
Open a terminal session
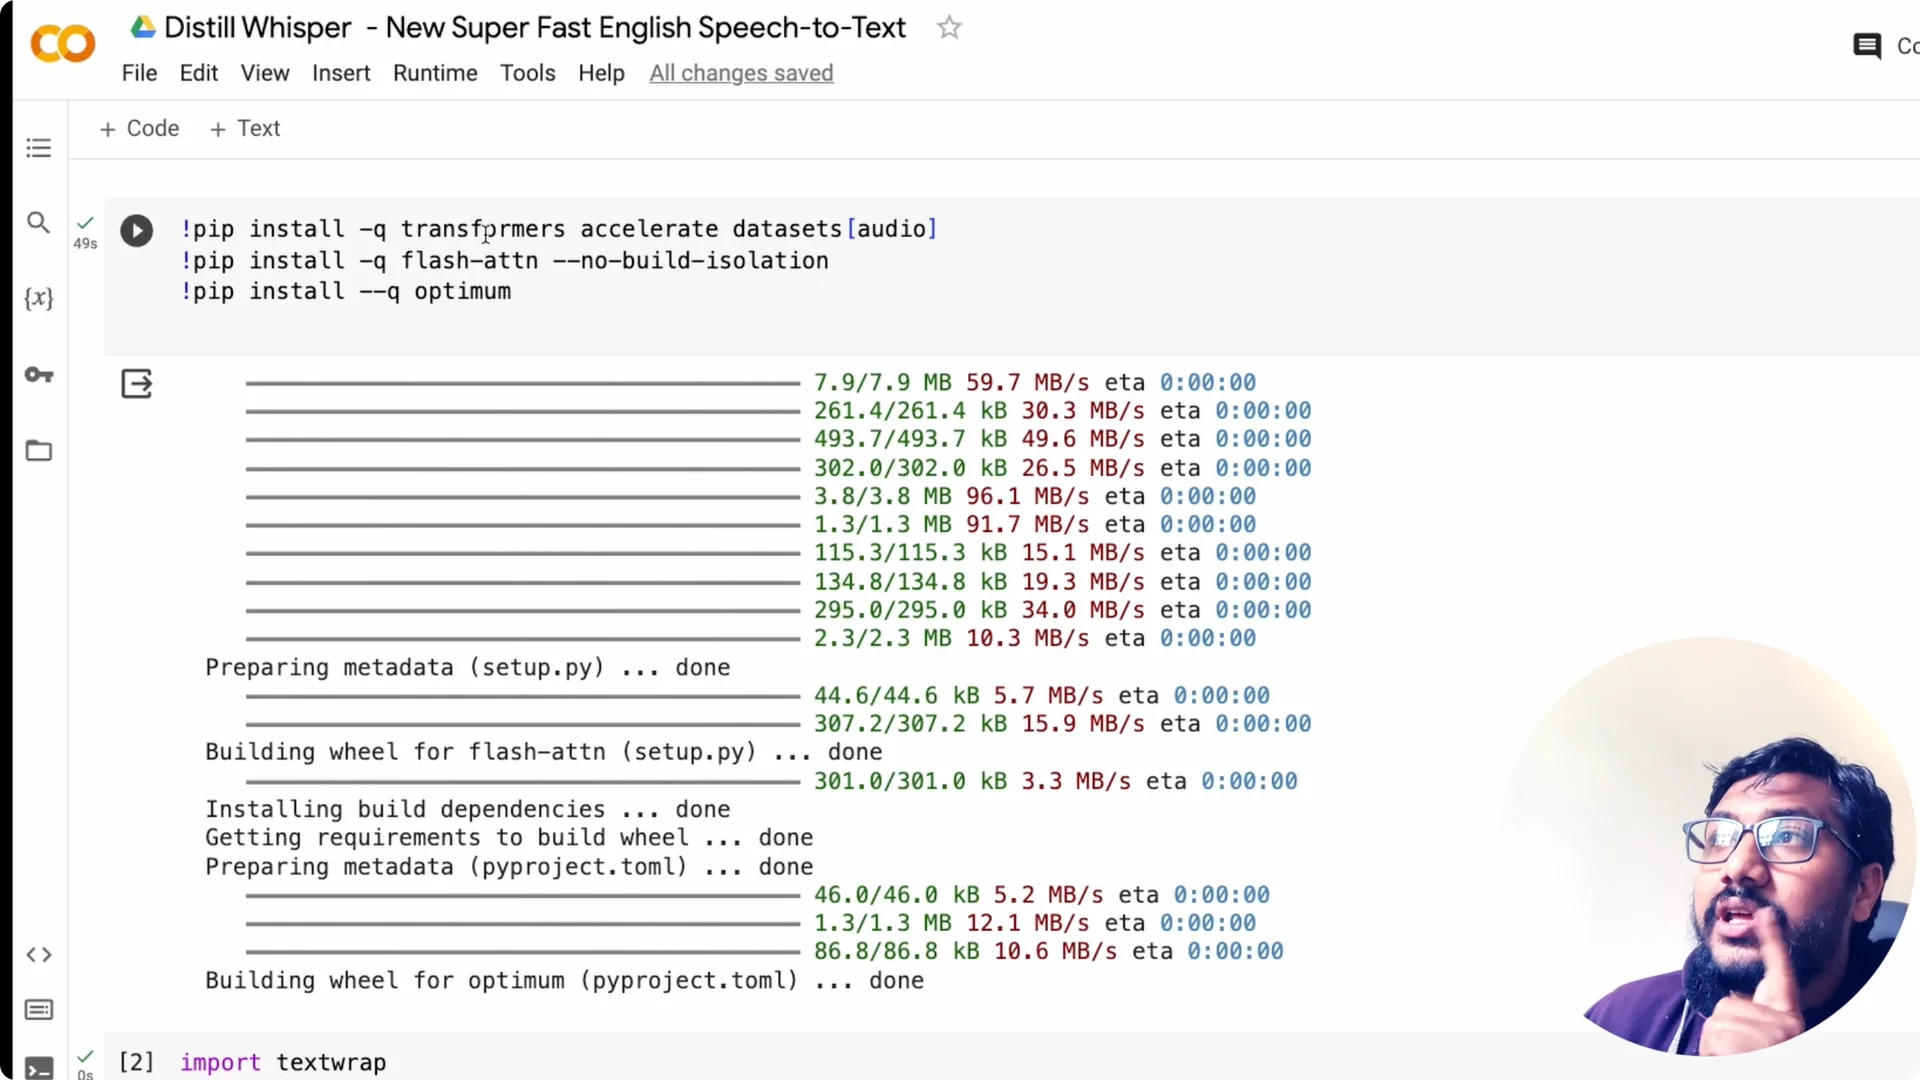pos(38,1068)
